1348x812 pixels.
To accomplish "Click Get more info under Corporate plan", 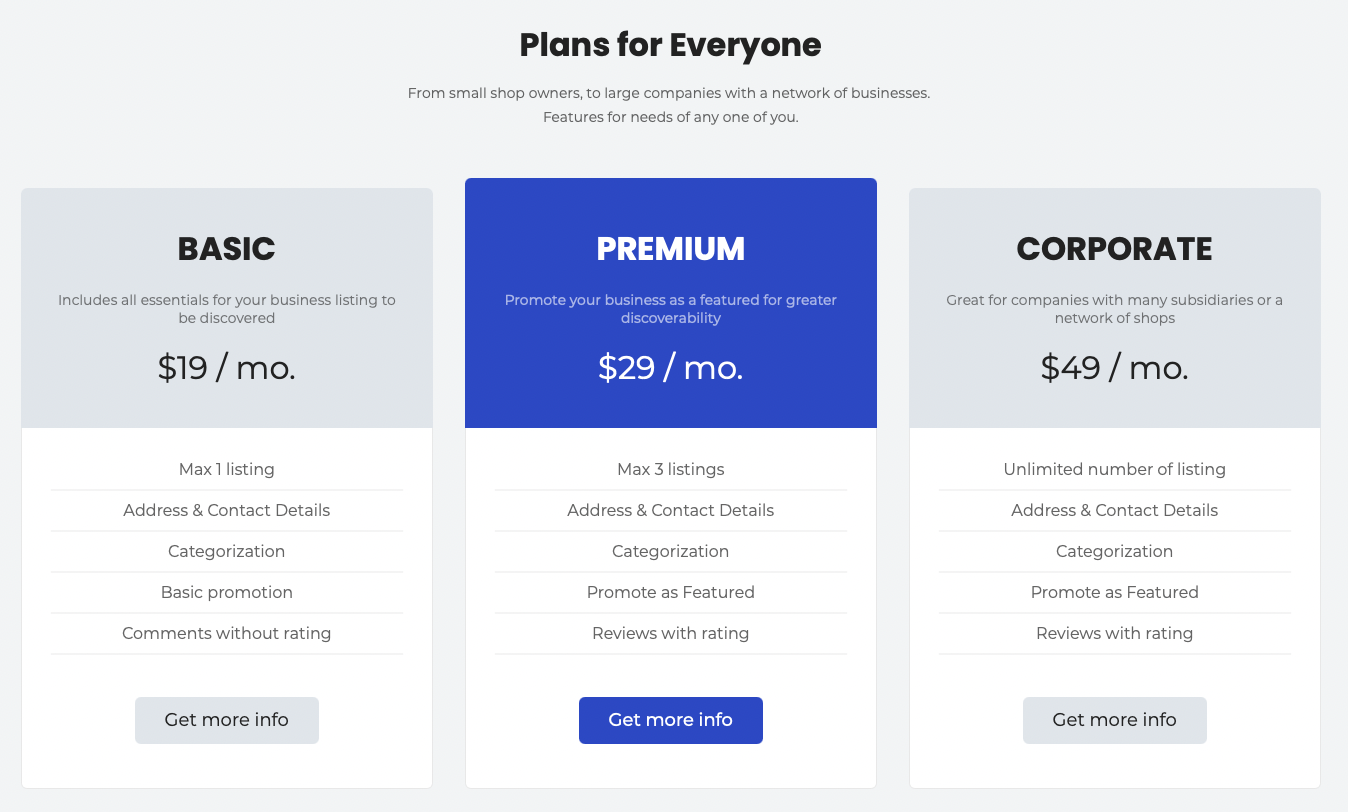I will coord(1115,720).
